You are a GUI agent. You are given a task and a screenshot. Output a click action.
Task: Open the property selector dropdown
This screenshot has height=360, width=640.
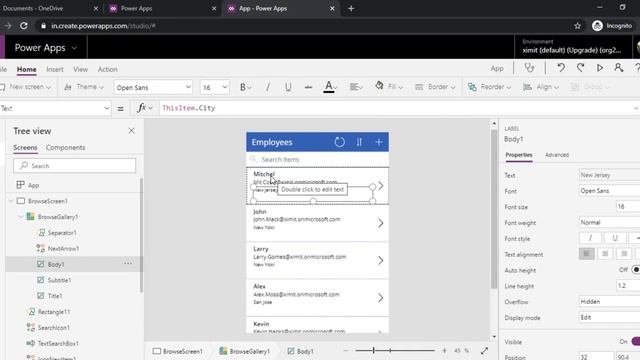[55, 108]
